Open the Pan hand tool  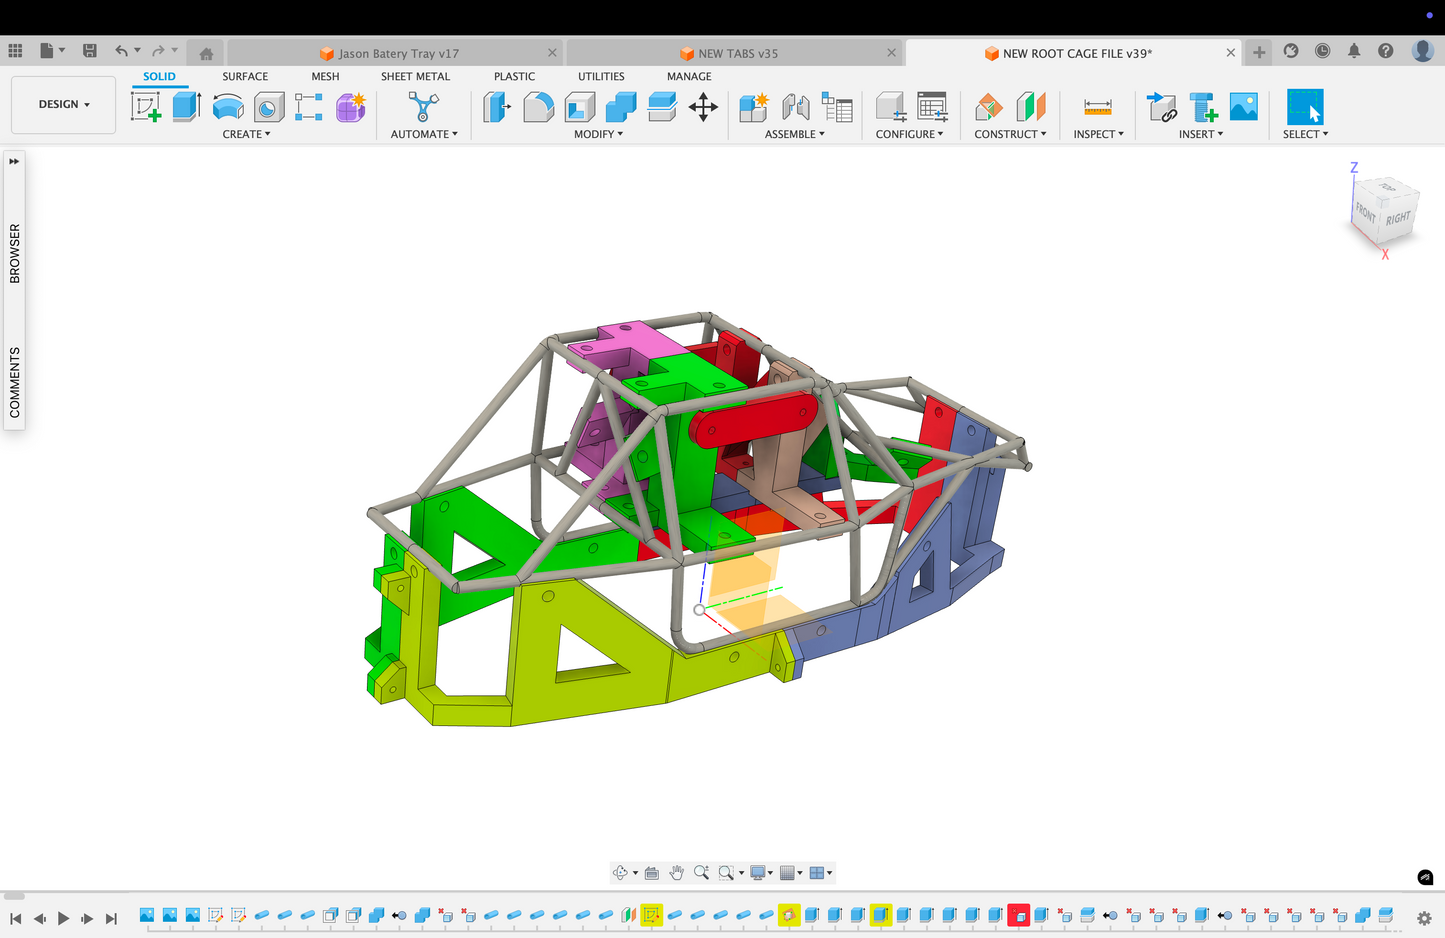[677, 873]
